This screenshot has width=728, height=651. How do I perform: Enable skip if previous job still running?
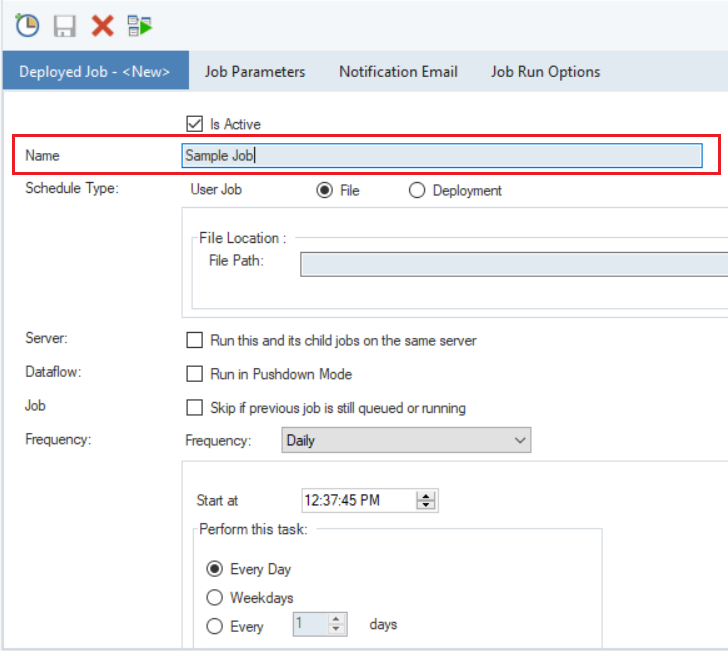click(x=195, y=408)
